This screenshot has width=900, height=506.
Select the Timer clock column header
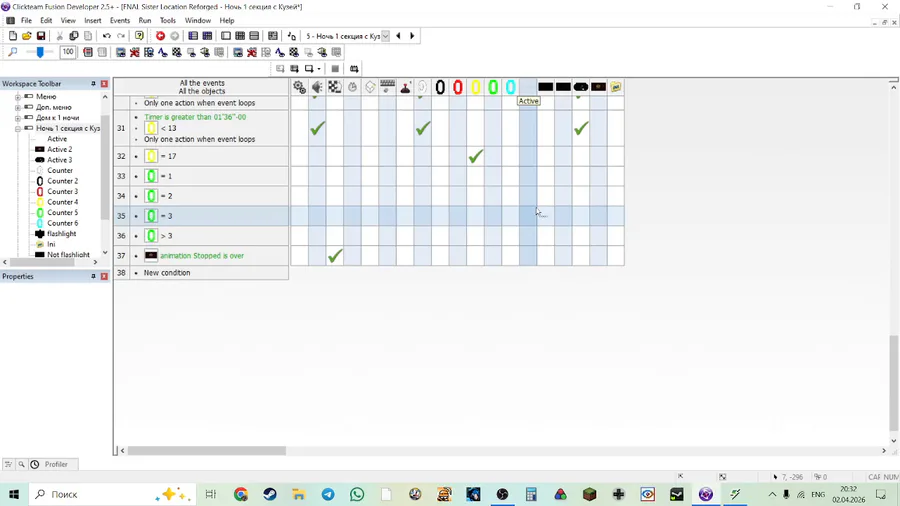pos(352,87)
